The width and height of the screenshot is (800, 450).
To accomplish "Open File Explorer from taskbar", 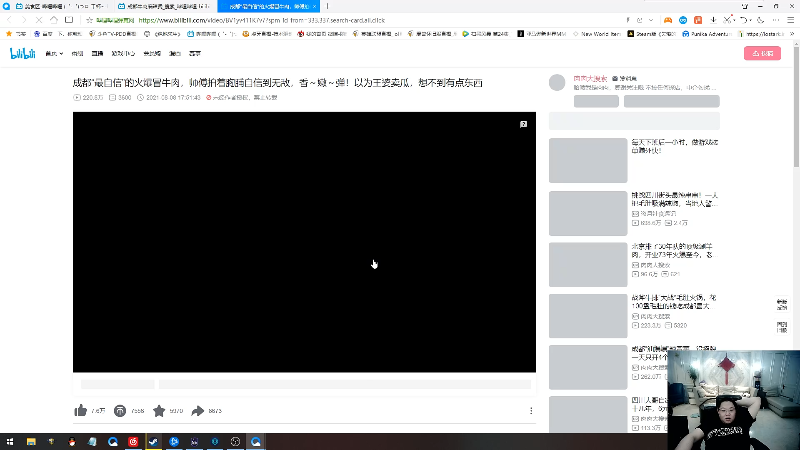I will (x=31, y=442).
